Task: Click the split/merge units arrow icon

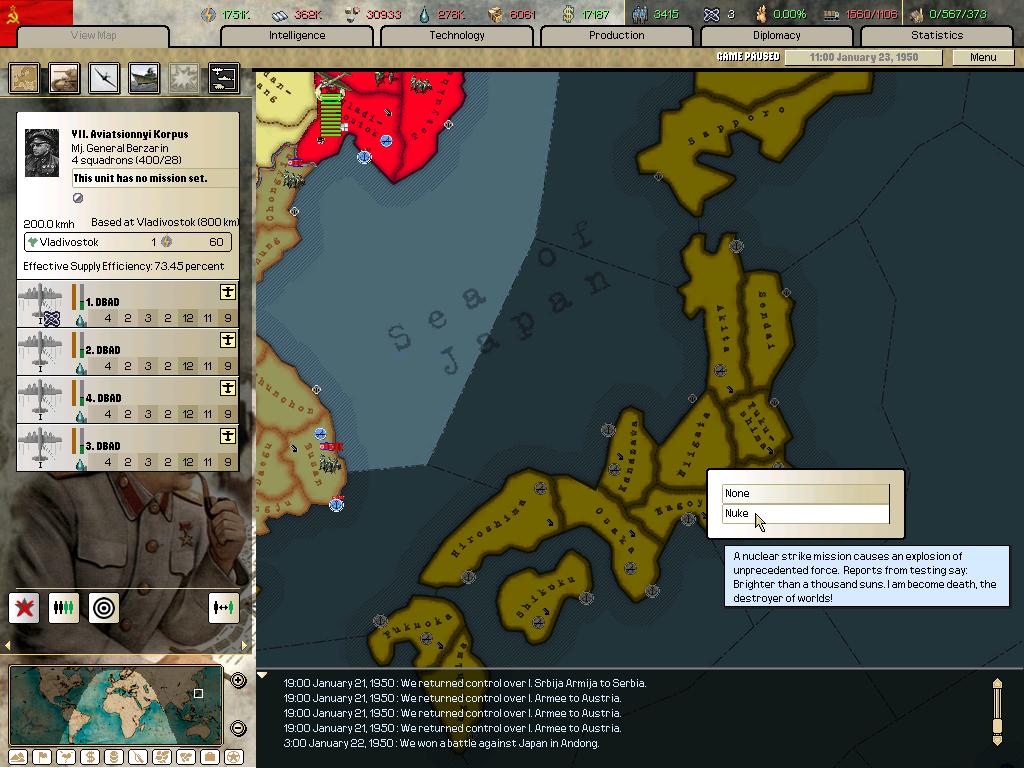Action: [x=223, y=608]
